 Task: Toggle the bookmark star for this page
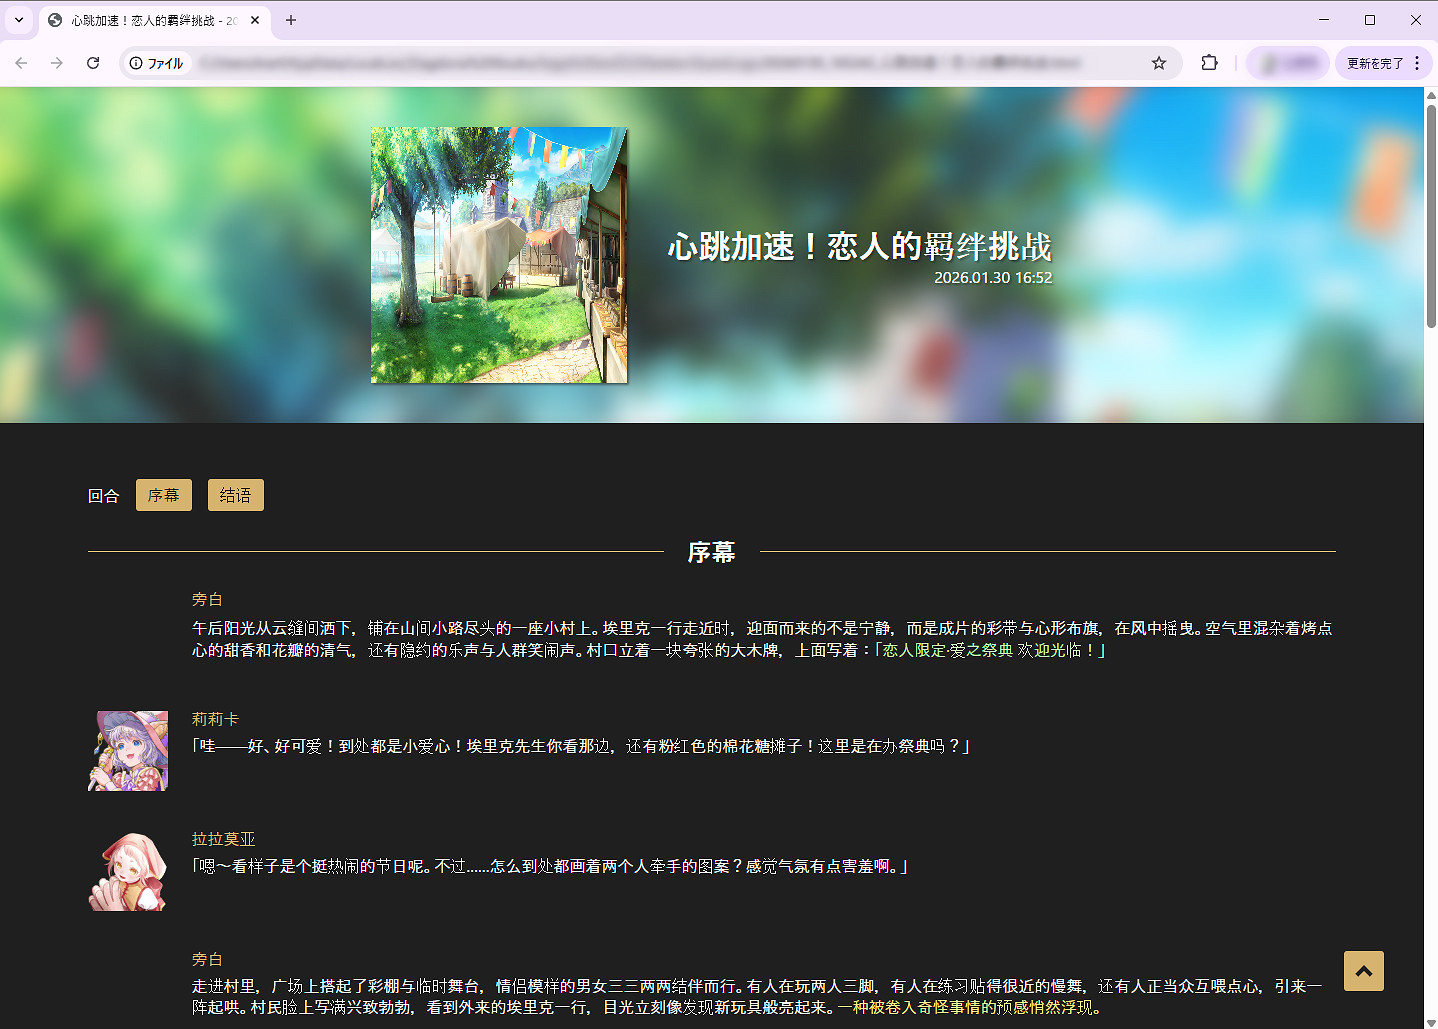pos(1159,62)
